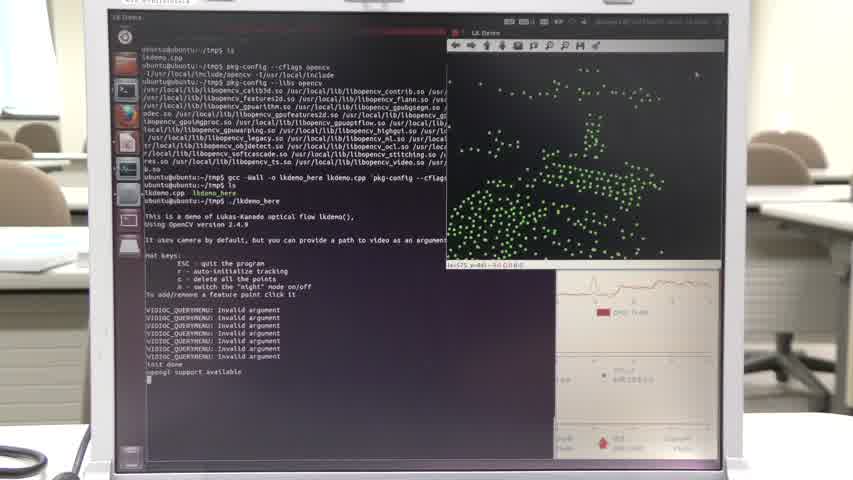Save the current LK Demo image

581,45
